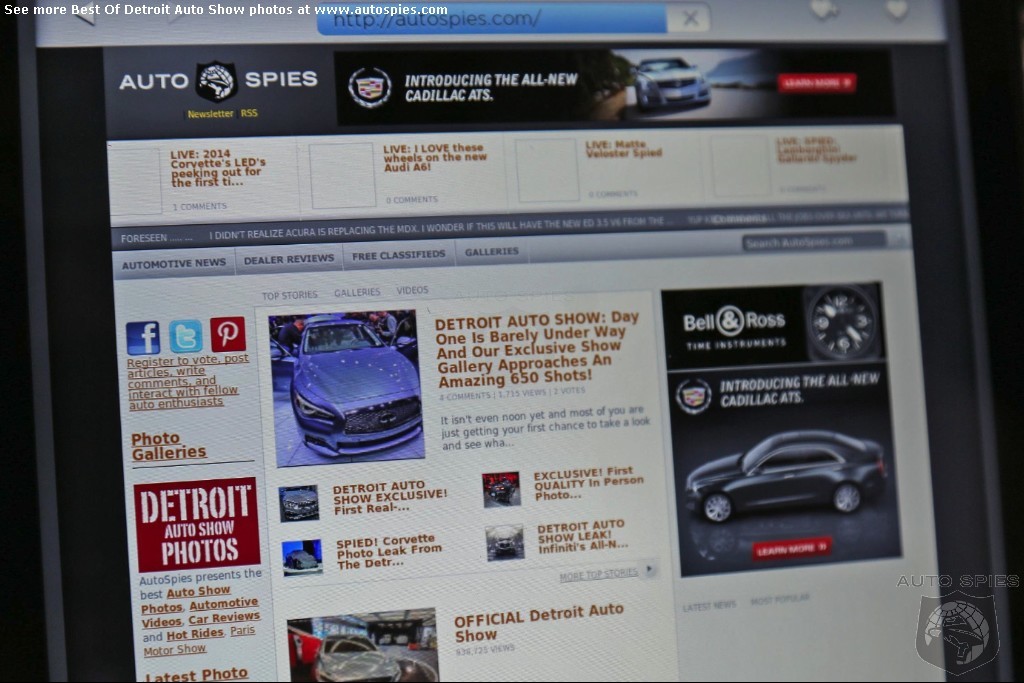Open the Free Classifieds menu item
This screenshot has height=683, width=1024.
click(398, 255)
